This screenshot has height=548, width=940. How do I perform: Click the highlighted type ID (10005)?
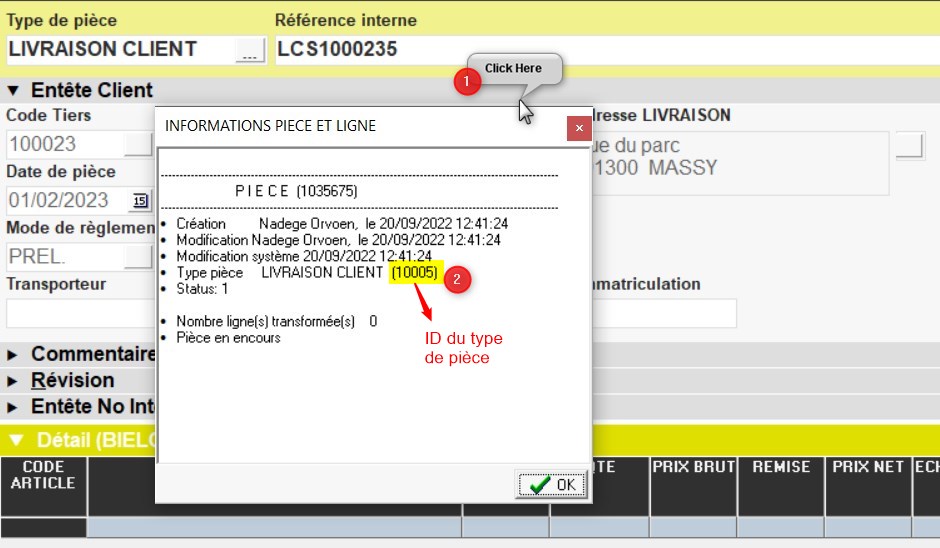[x=415, y=273]
